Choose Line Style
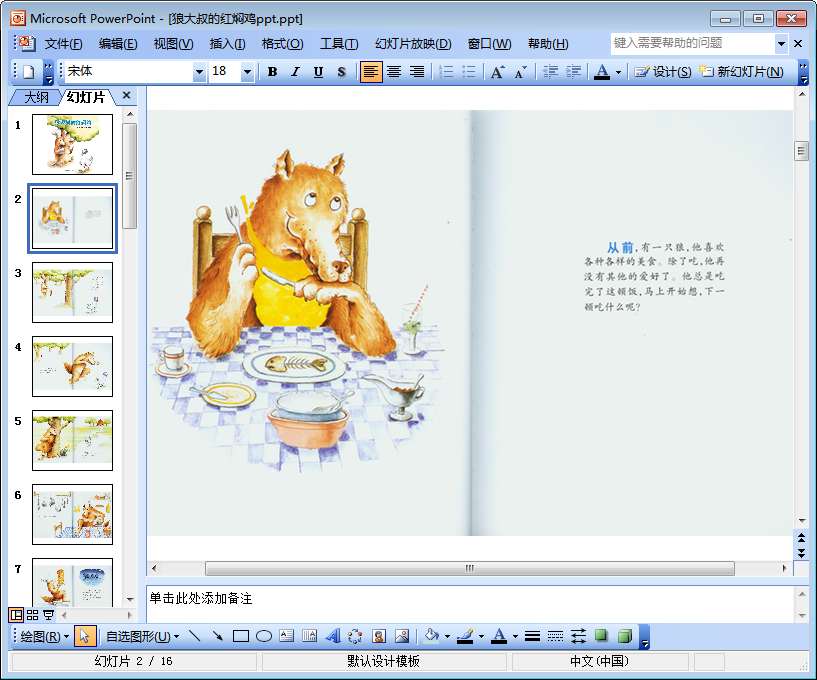Screen dimensions: 817x680 click(x=532, y=636)
